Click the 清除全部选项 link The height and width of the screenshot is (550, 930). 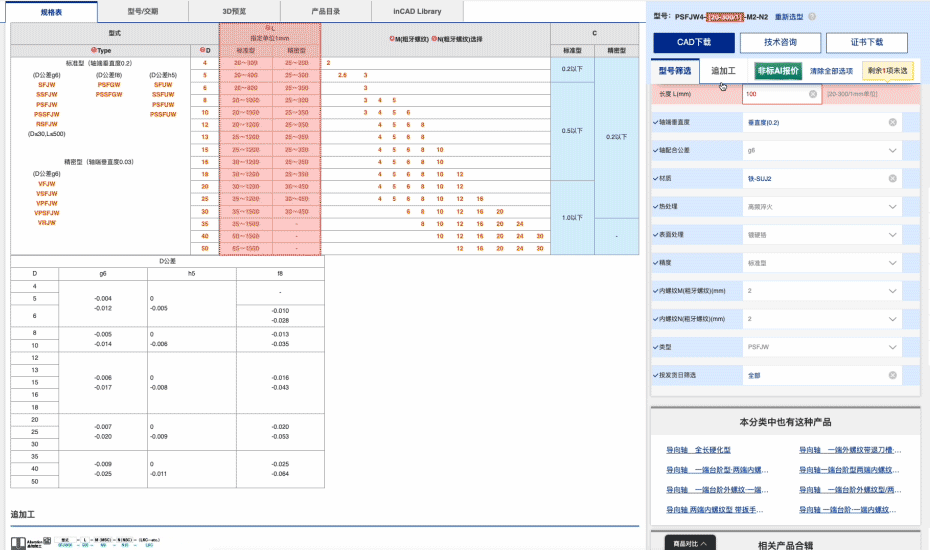coord(831,71)
